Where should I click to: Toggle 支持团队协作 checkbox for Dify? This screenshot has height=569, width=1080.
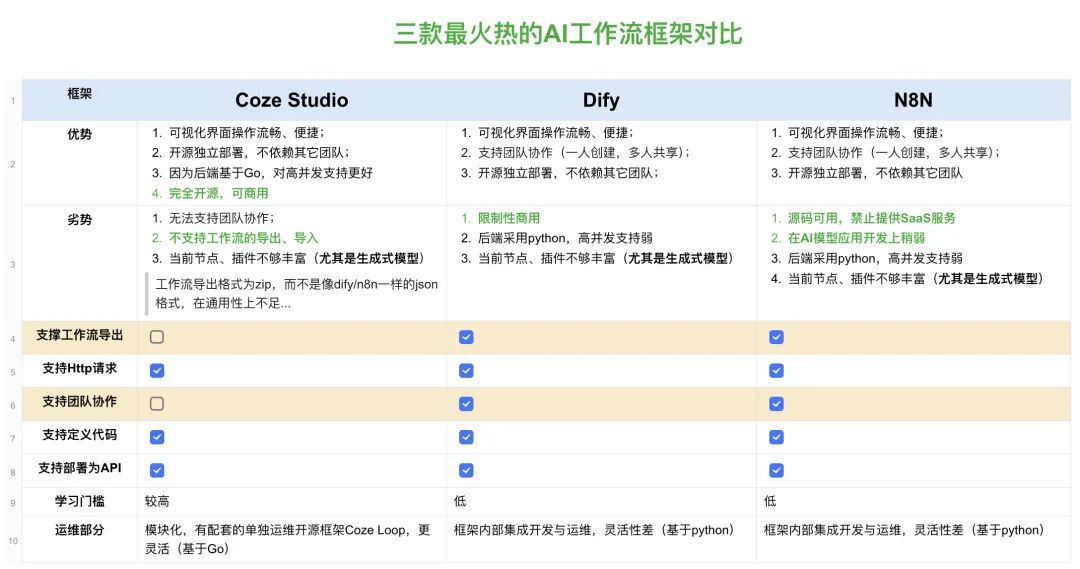pos(466,404)
